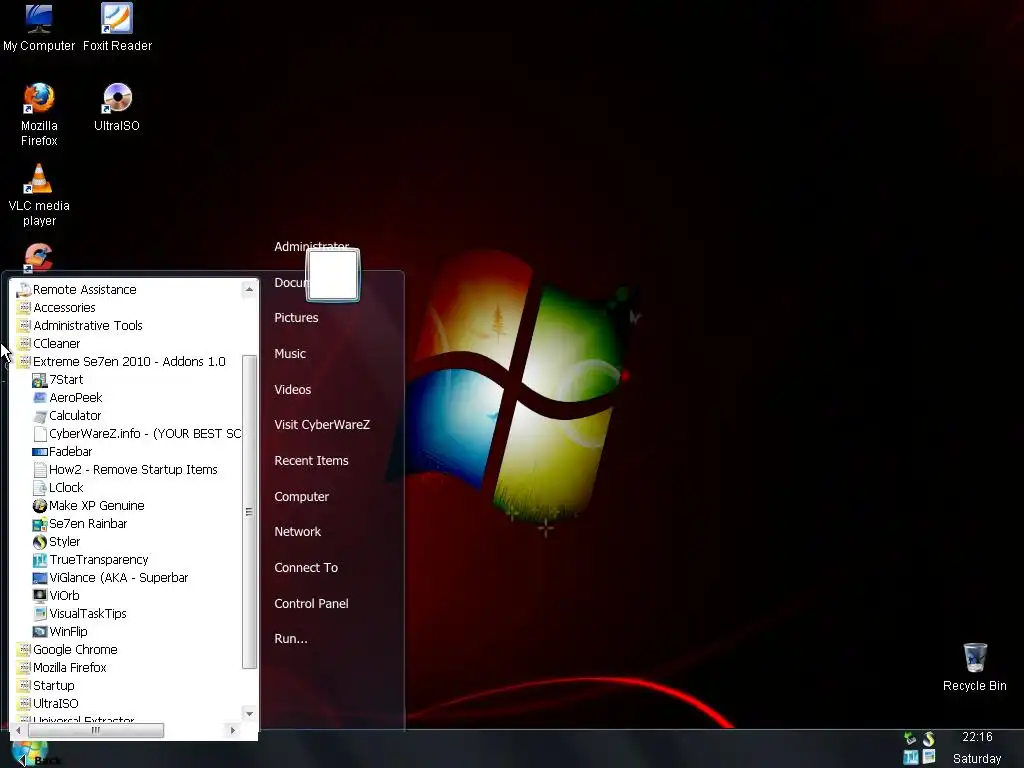This screenshot has height=768, width=1024.
Task: Launch AeroPeek from the addons list
Action: pos(67,398)
